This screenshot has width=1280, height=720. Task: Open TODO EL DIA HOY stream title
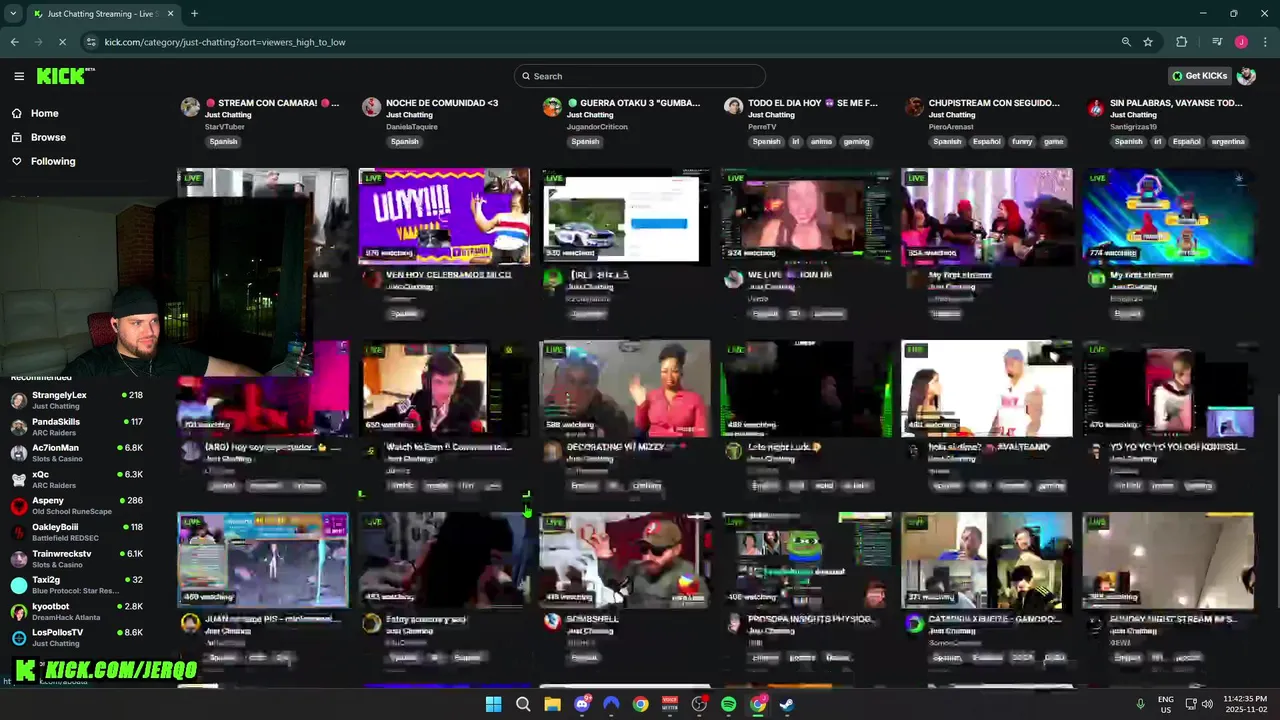tap(813, 103)
